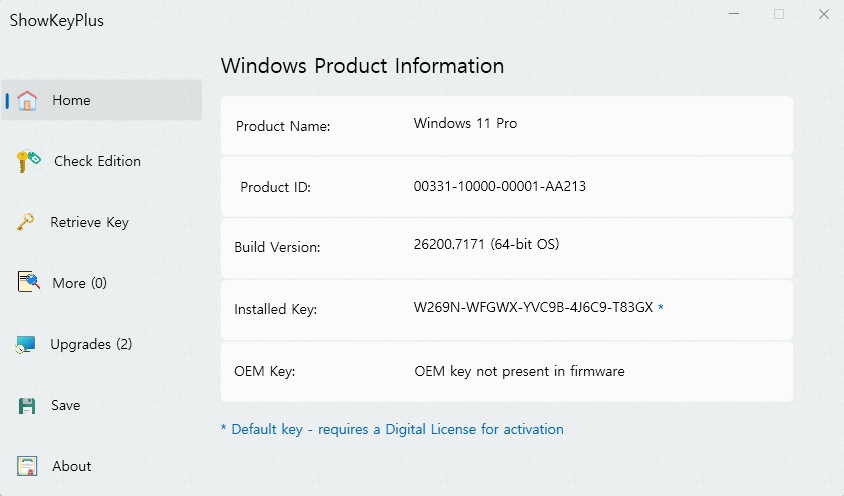Open the Check Edition page

[97, 161]
